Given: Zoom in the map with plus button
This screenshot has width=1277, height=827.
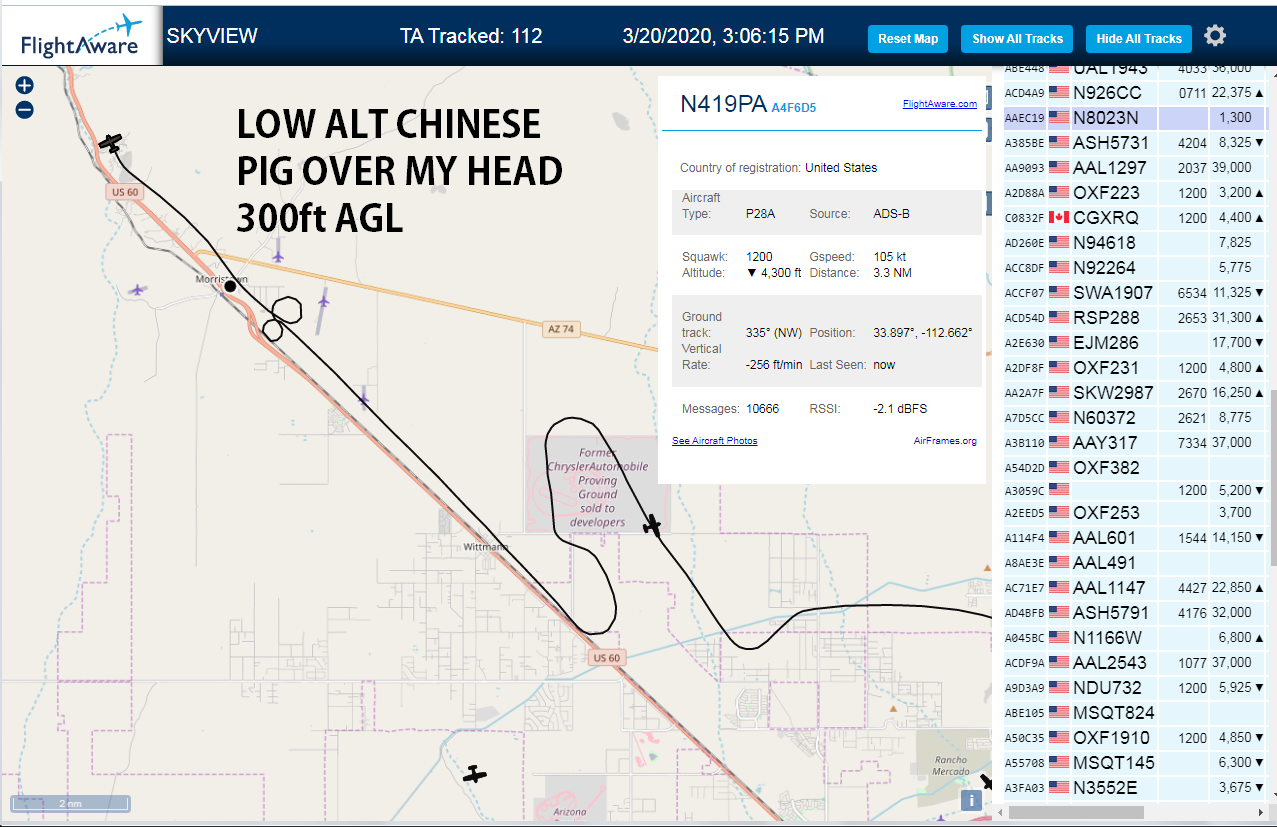Looking at the screenshot, I should pos(25,86).
